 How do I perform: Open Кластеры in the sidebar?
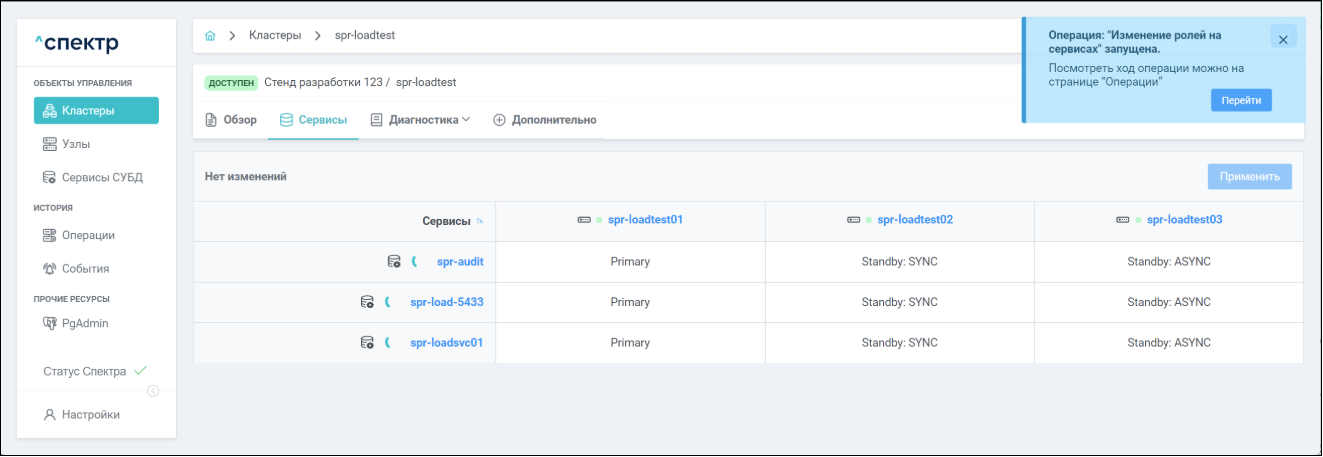click(x=96, y=111)
